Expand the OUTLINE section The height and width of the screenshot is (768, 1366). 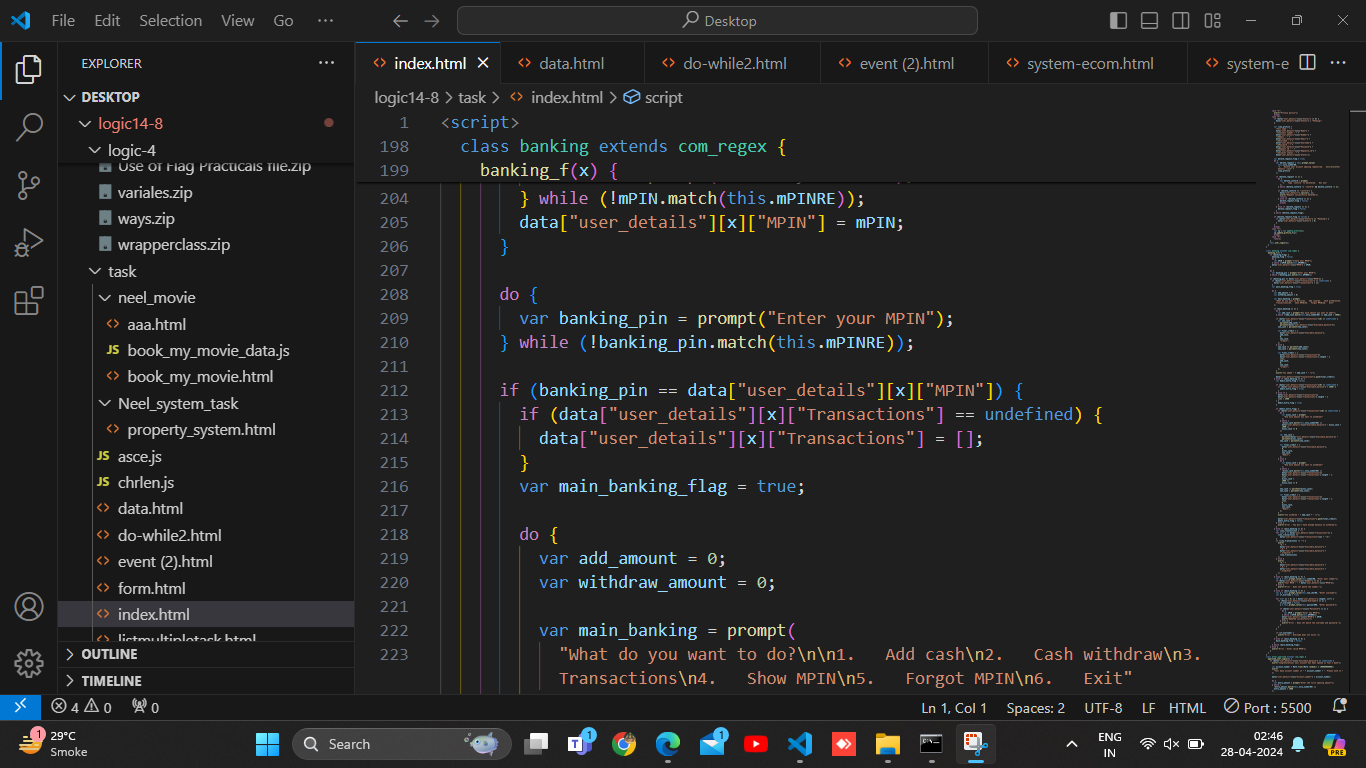pyautogui.click(x=109, y=654)
